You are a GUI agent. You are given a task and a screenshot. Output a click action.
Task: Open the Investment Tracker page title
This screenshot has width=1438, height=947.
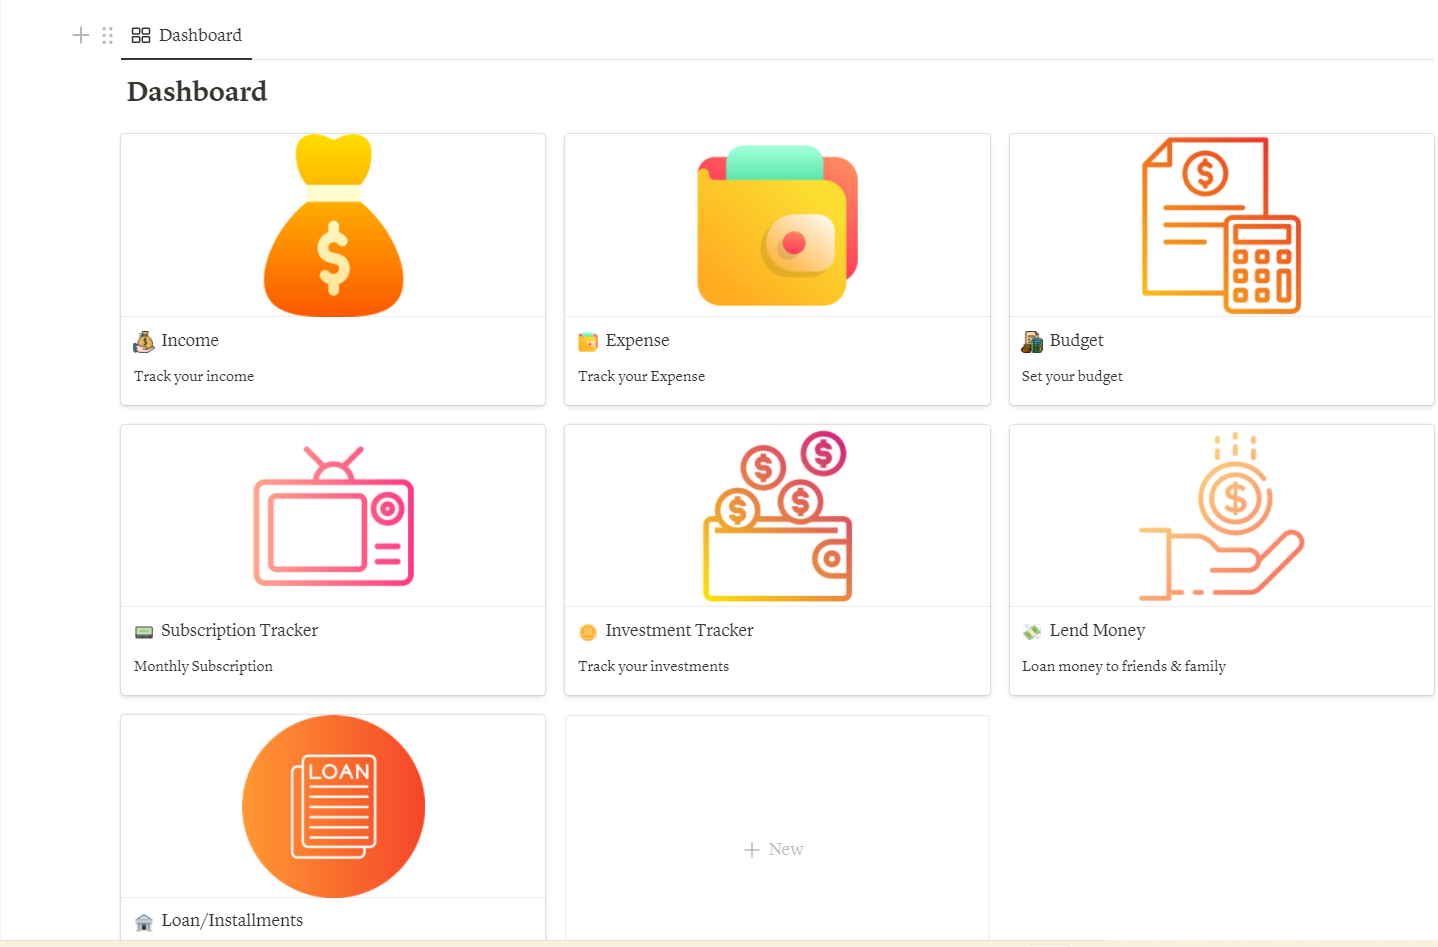[x=679, y=630]
